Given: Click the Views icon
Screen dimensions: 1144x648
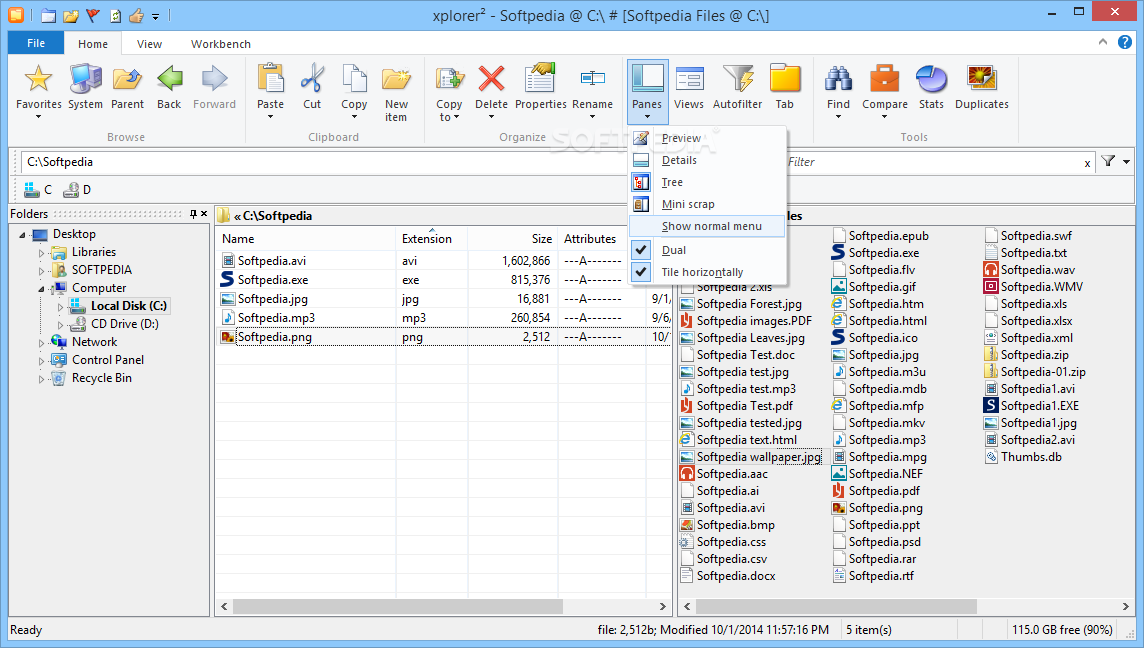Looking at the screenshot, I should [689, 79].
